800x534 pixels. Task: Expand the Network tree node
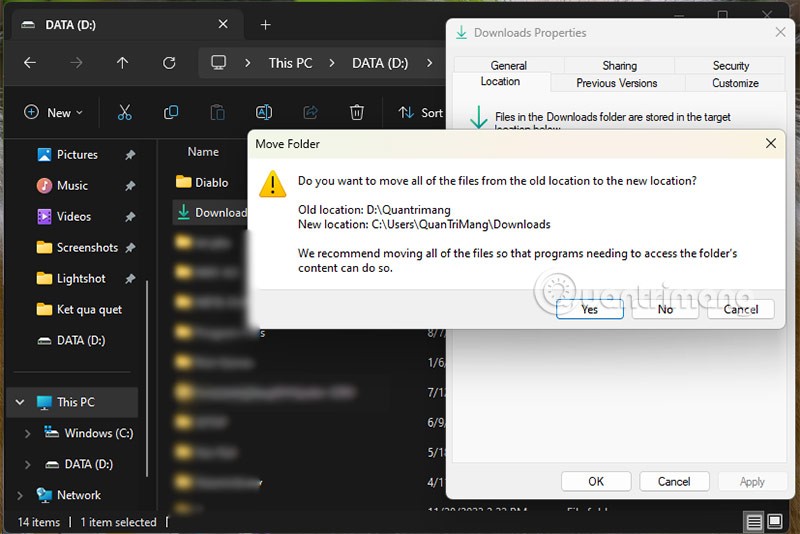point(19,495)
